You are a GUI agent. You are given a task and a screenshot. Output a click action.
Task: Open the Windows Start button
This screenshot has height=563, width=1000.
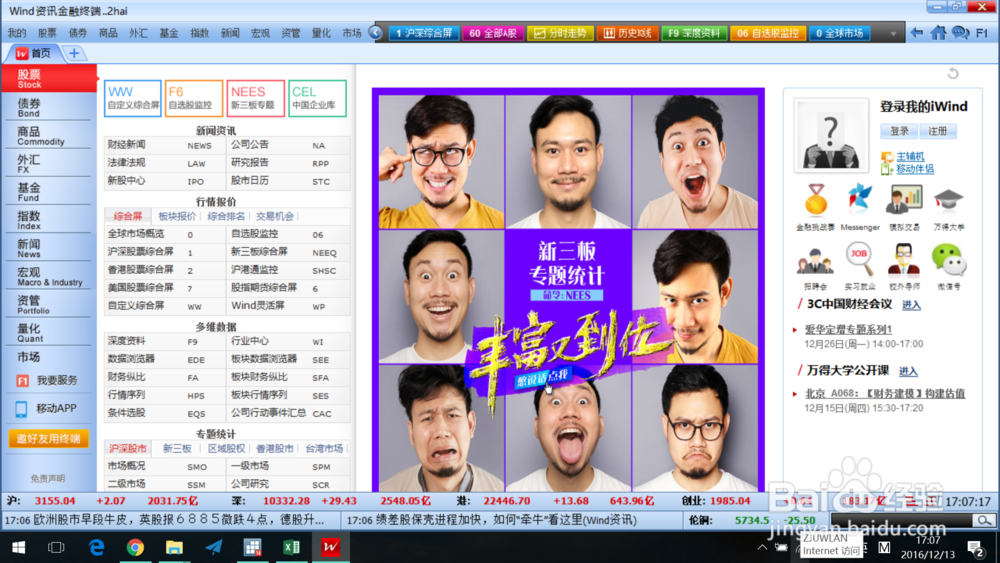pyautogui.click(x=18, y=547)
